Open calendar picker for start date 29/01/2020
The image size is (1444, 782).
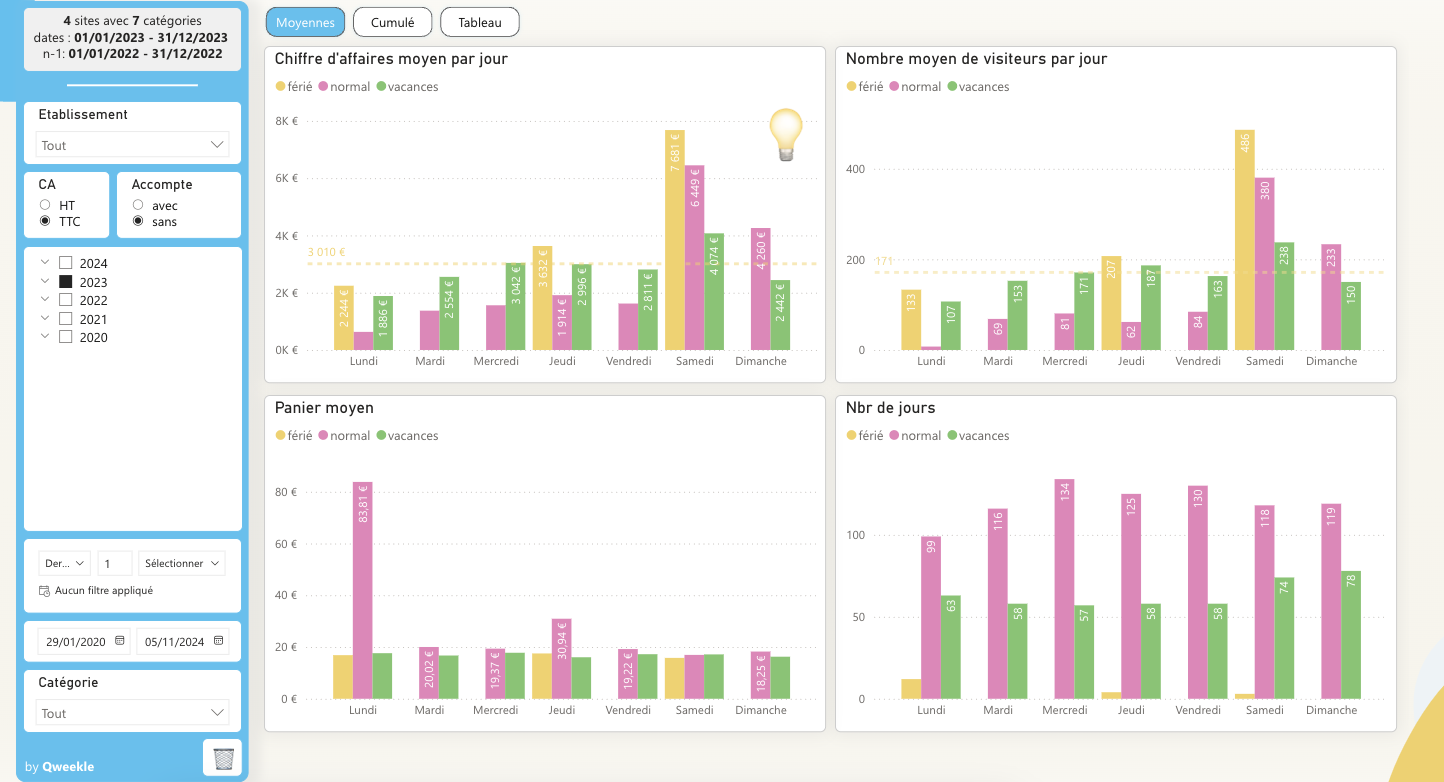120,641
